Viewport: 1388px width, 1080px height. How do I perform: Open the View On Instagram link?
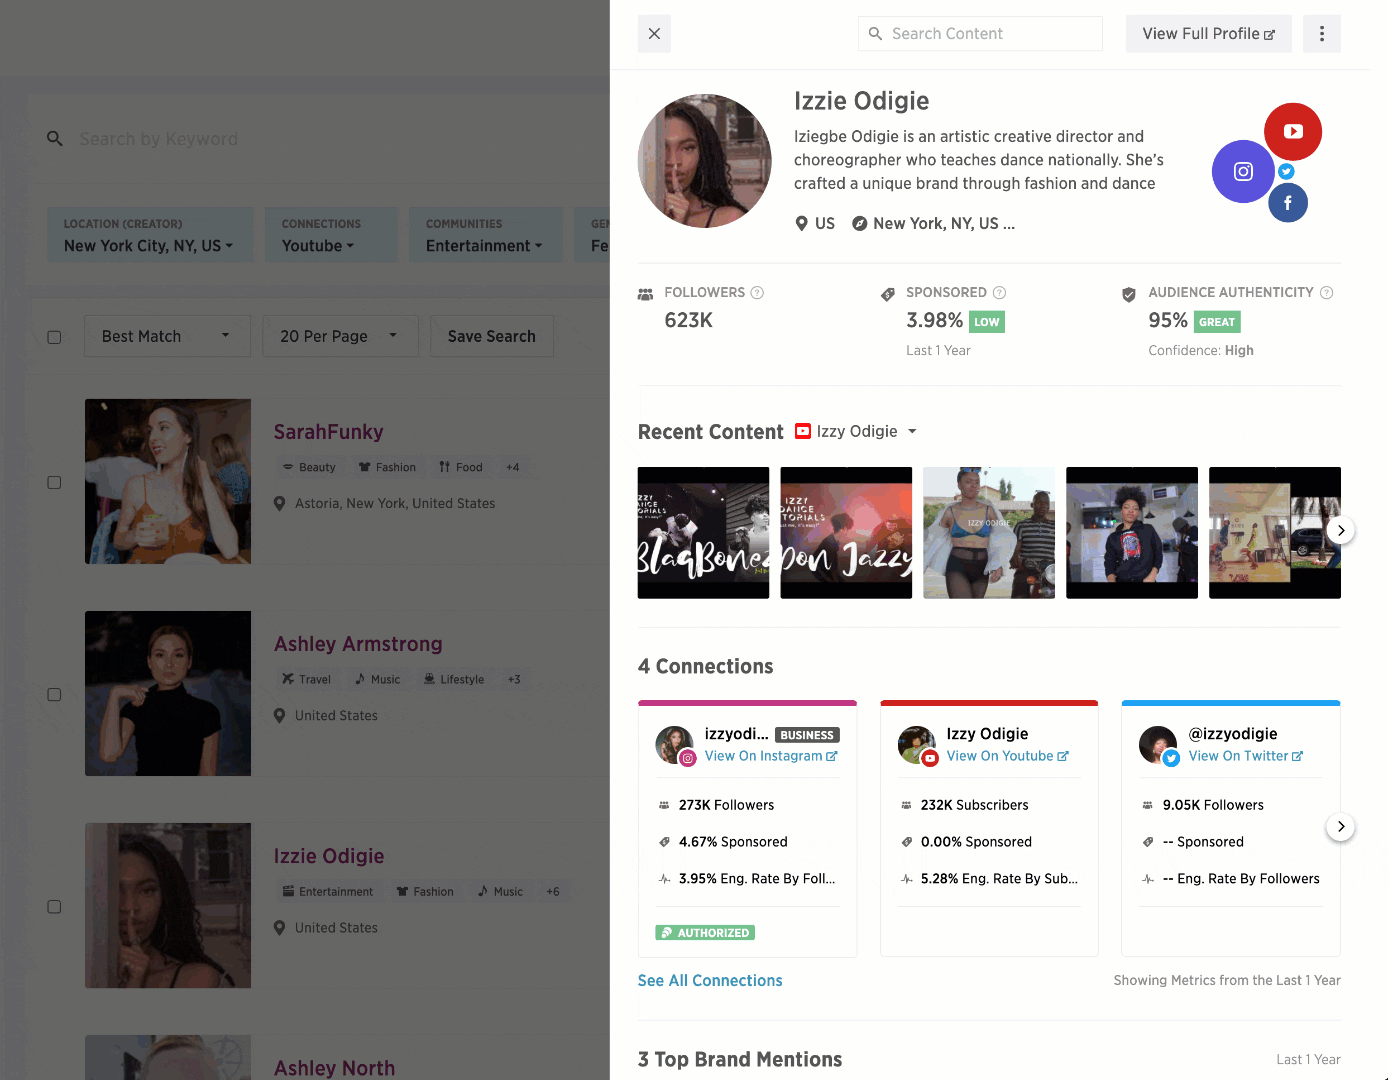[x=771, y=756]
